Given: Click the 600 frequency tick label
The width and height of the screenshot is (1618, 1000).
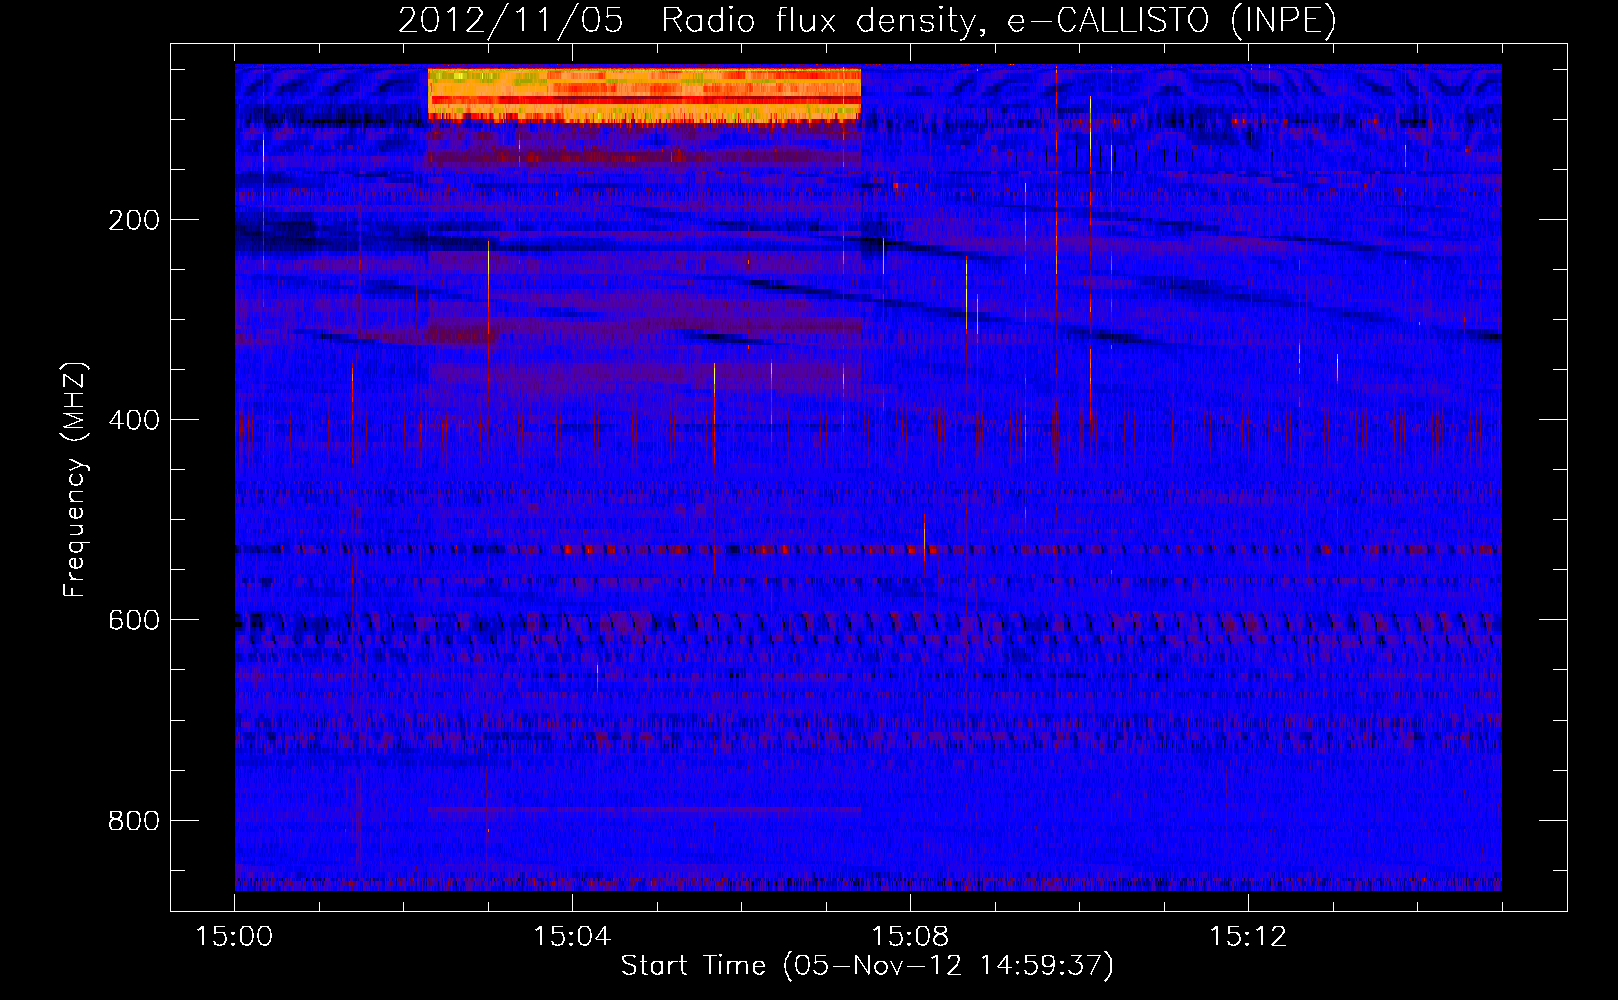Looking at the screenshot, I should (x=134, y=620).
